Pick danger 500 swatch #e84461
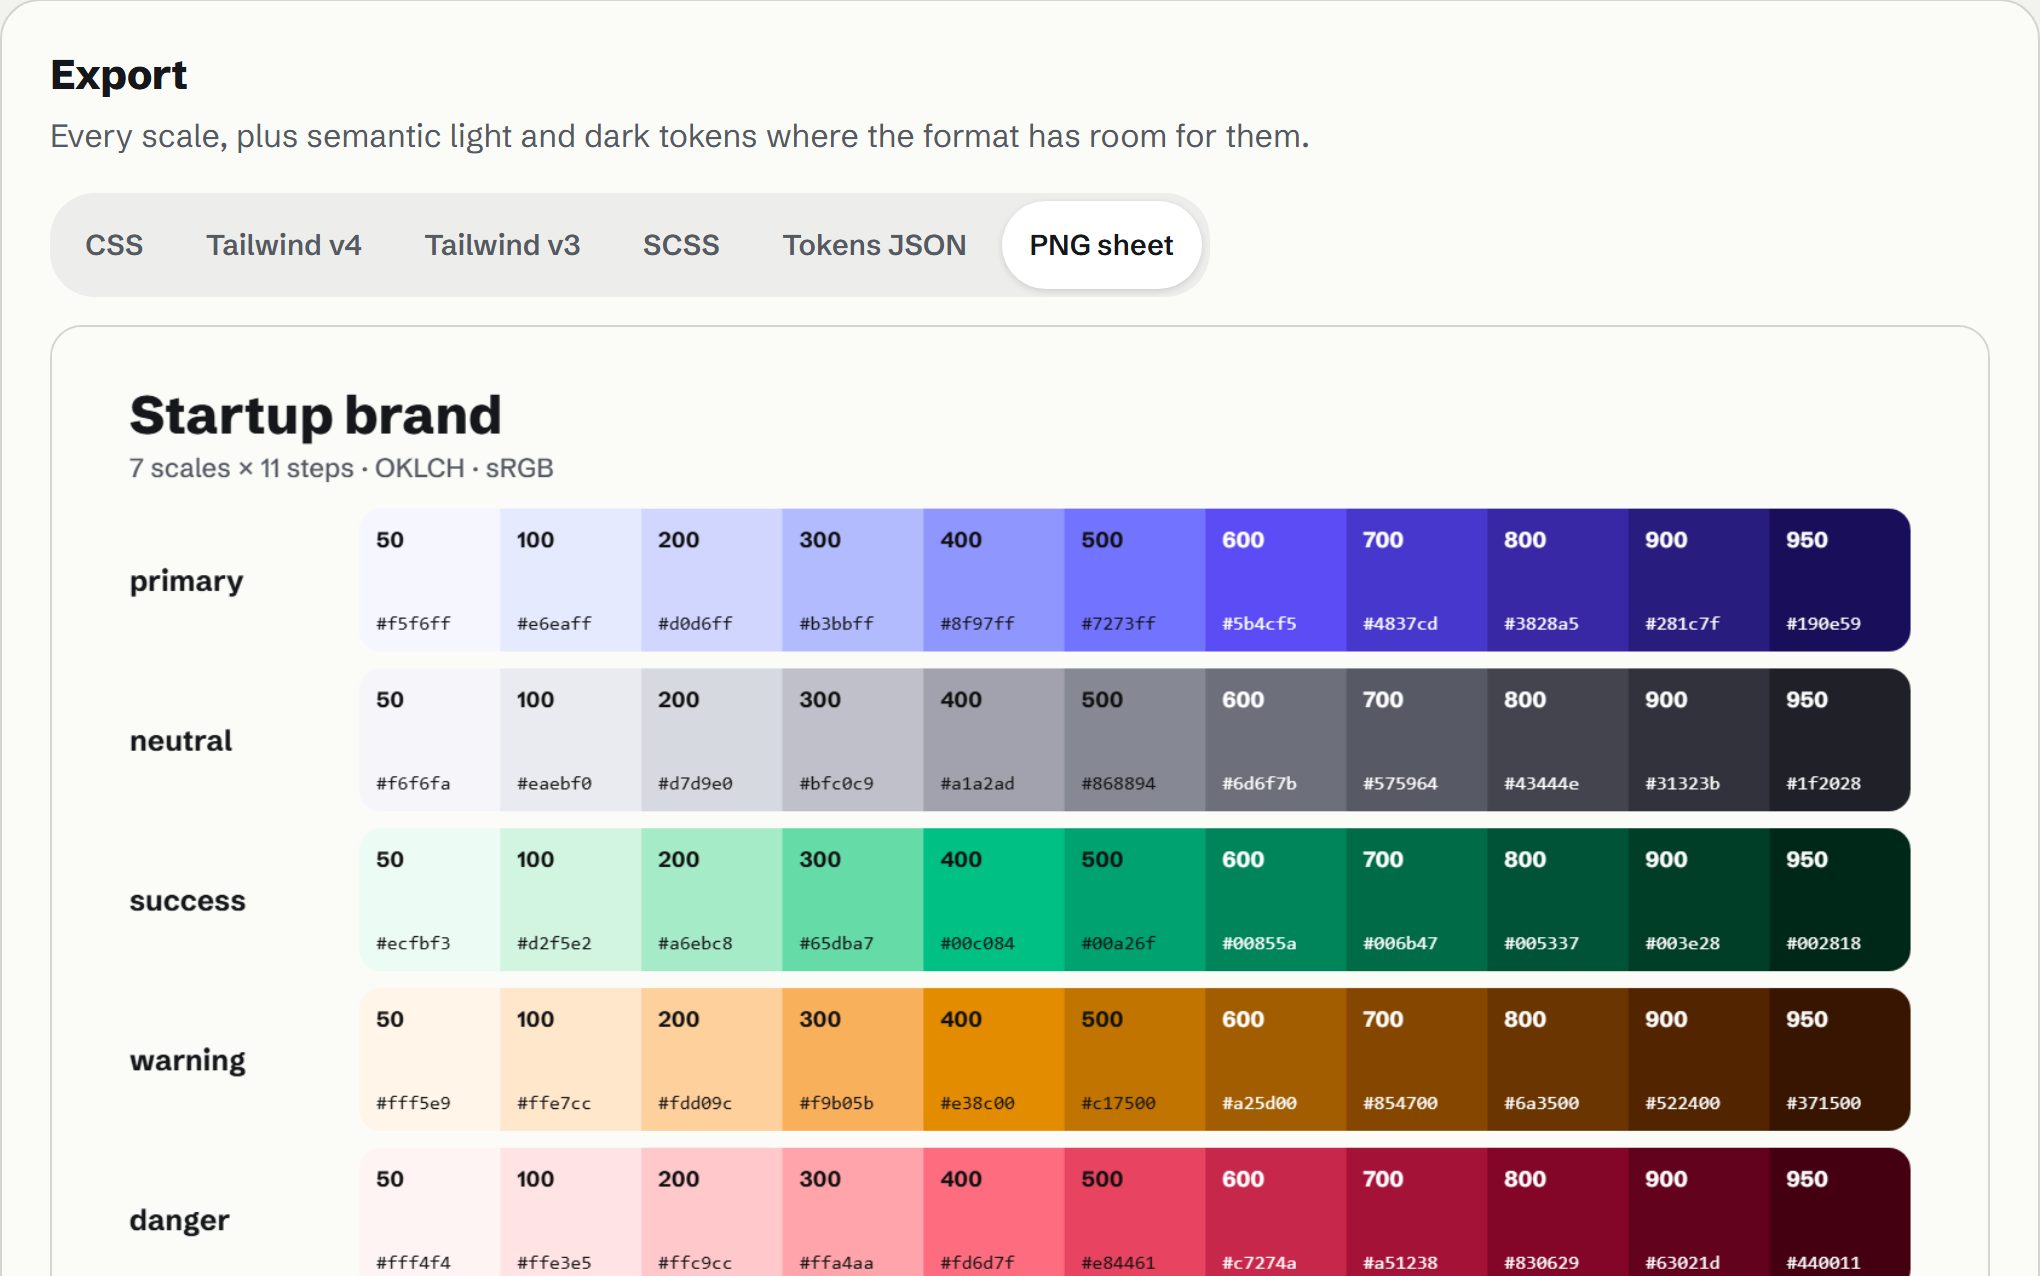This screenshot has height=1276, width=2040. coord(1135,1212)
